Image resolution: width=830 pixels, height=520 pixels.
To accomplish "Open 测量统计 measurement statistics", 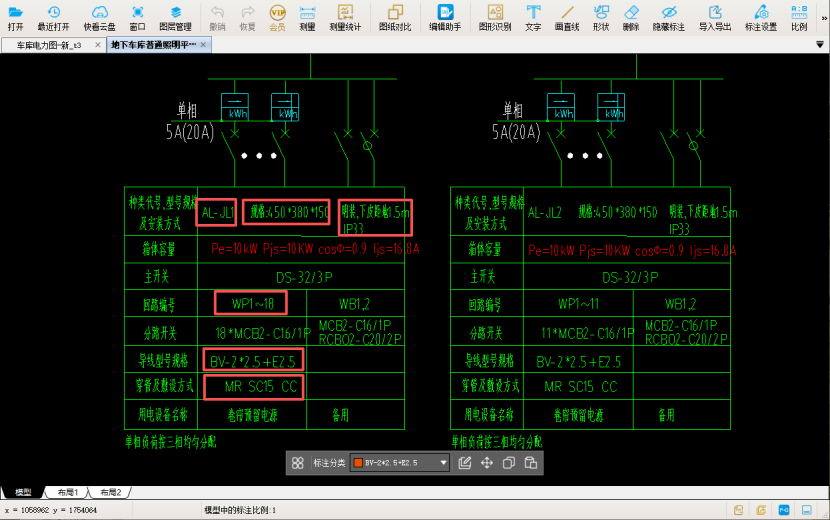I will pos(345,17).
